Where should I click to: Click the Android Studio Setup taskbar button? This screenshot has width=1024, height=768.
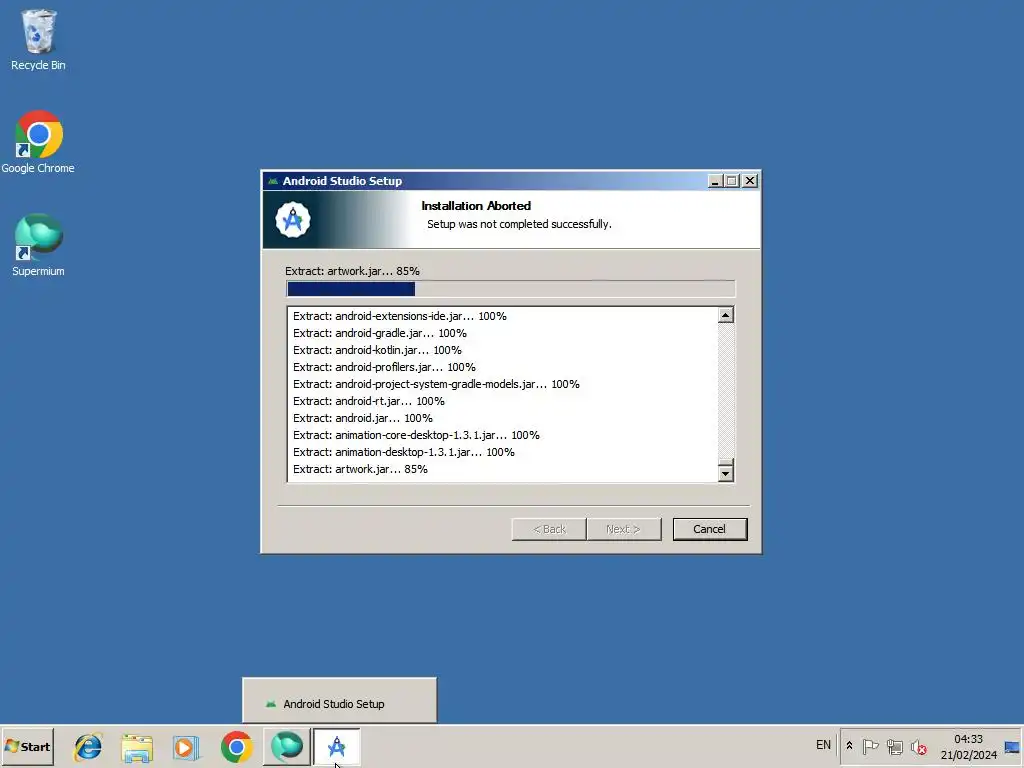336,746
